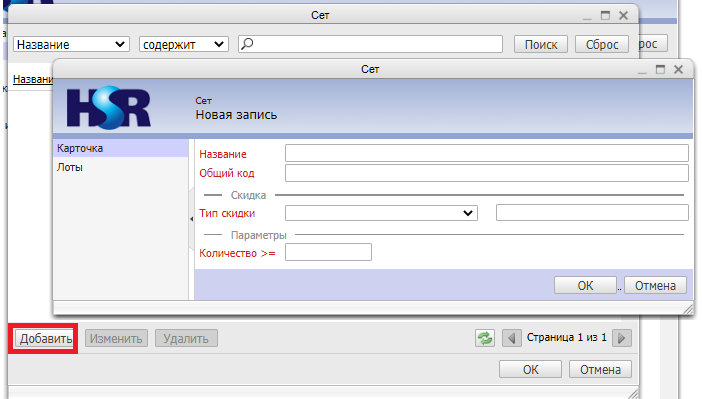This screenshot has width=702, height=399.
Task: Focus the discount value field beside Тип скидки
Action: 592,213
